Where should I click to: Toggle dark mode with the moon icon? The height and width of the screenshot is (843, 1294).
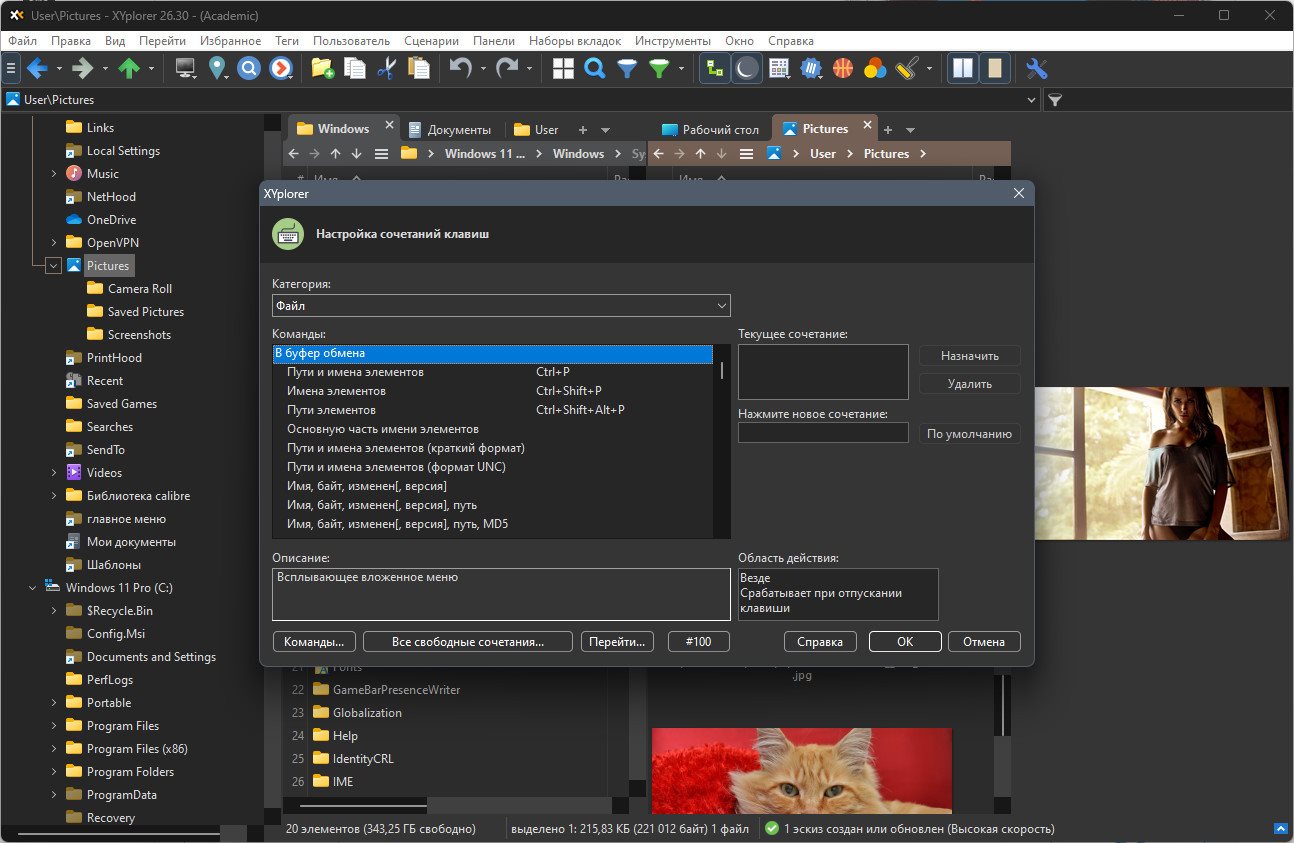click(747, 68)
